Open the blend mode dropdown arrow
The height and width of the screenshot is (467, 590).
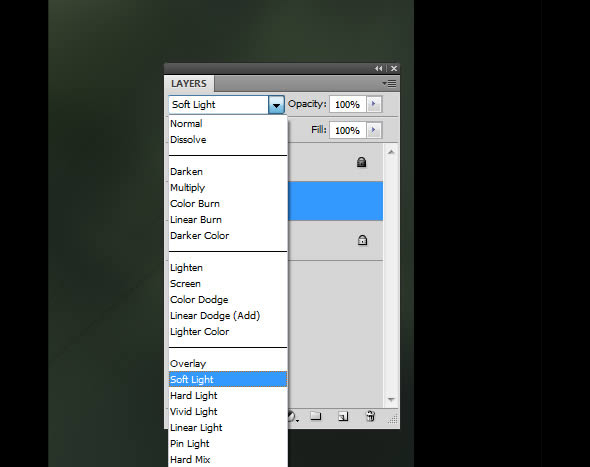pos(276,105)
